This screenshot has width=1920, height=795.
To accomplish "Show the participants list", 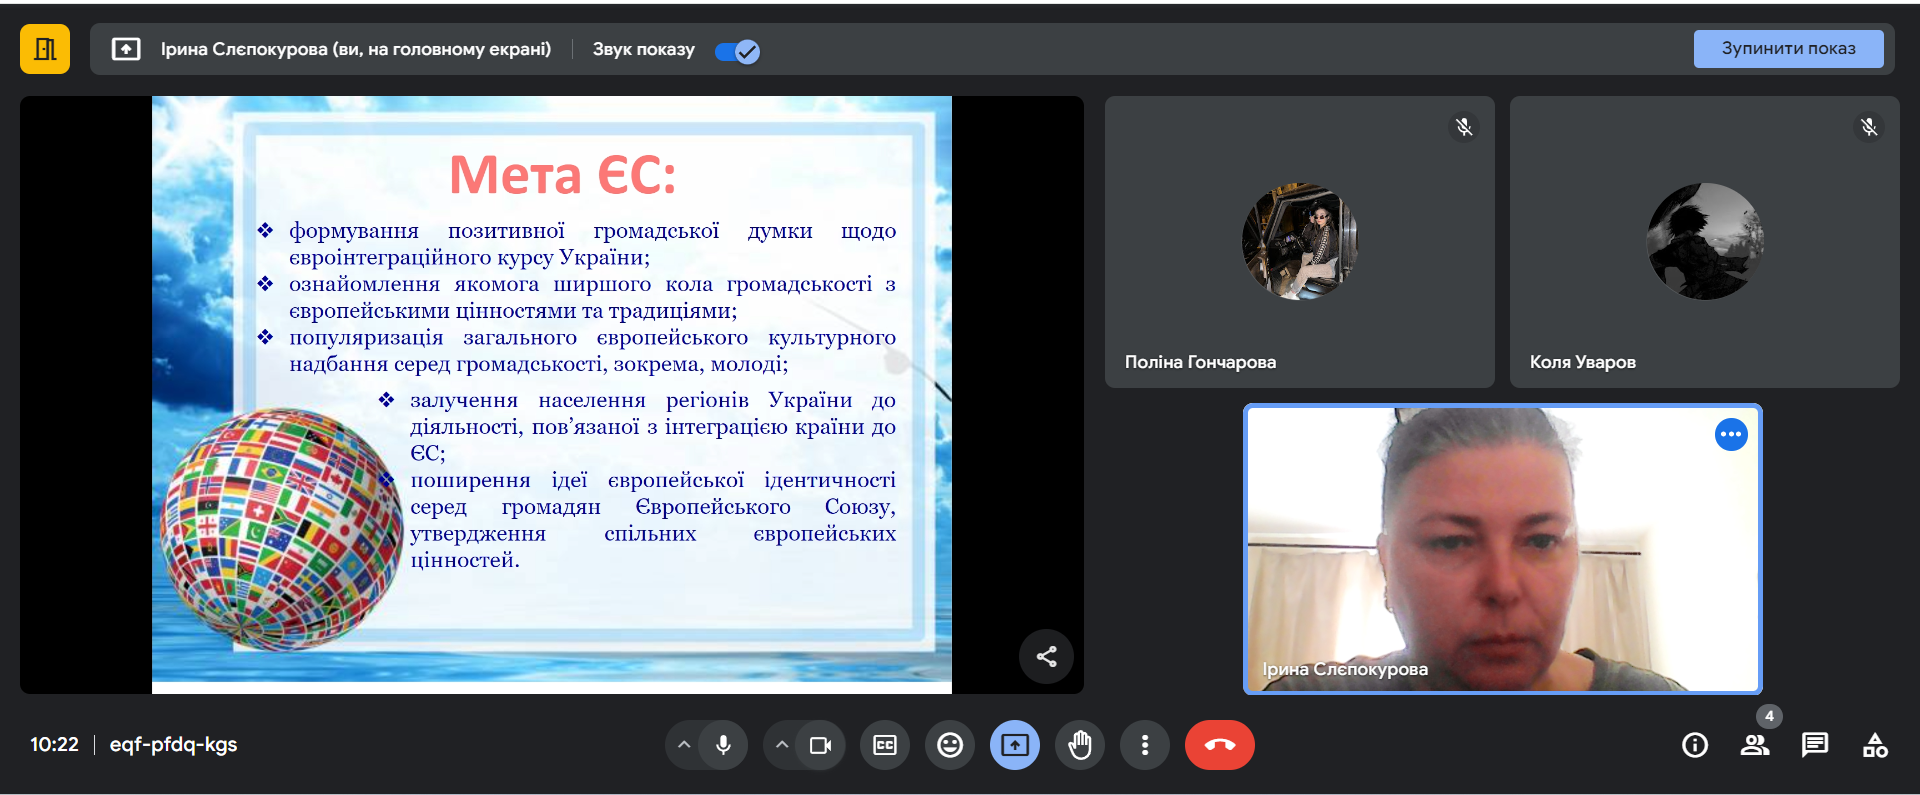I will [x=1755, y=745].
